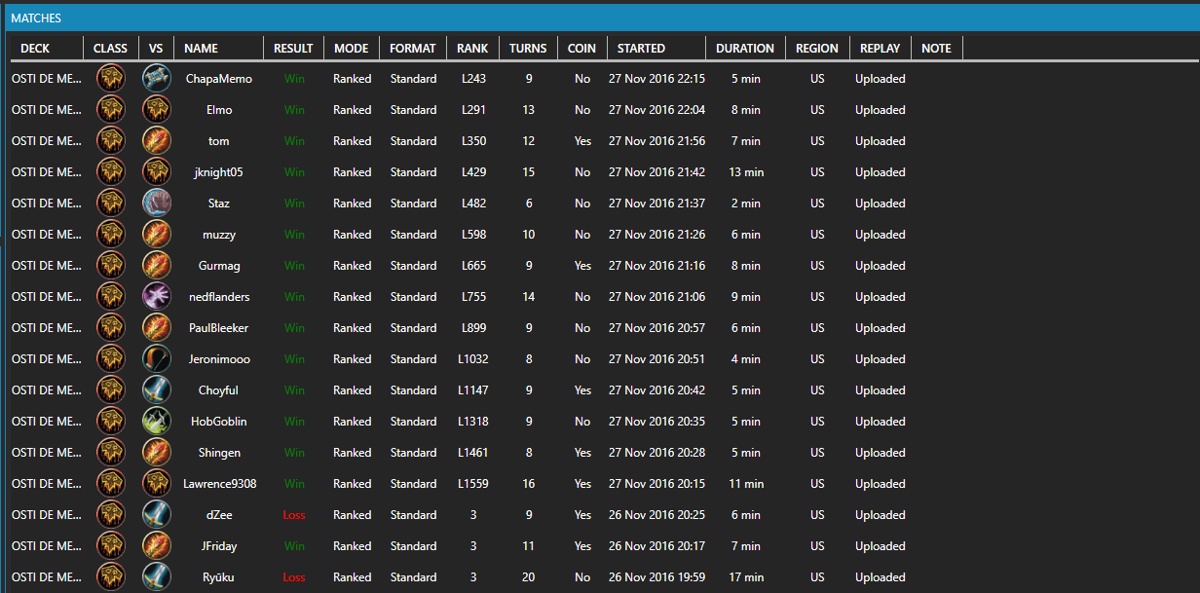Click player Druid class icon in Ryūku row
Screen dimensions: 1200x593
click(x=111, y=577)
